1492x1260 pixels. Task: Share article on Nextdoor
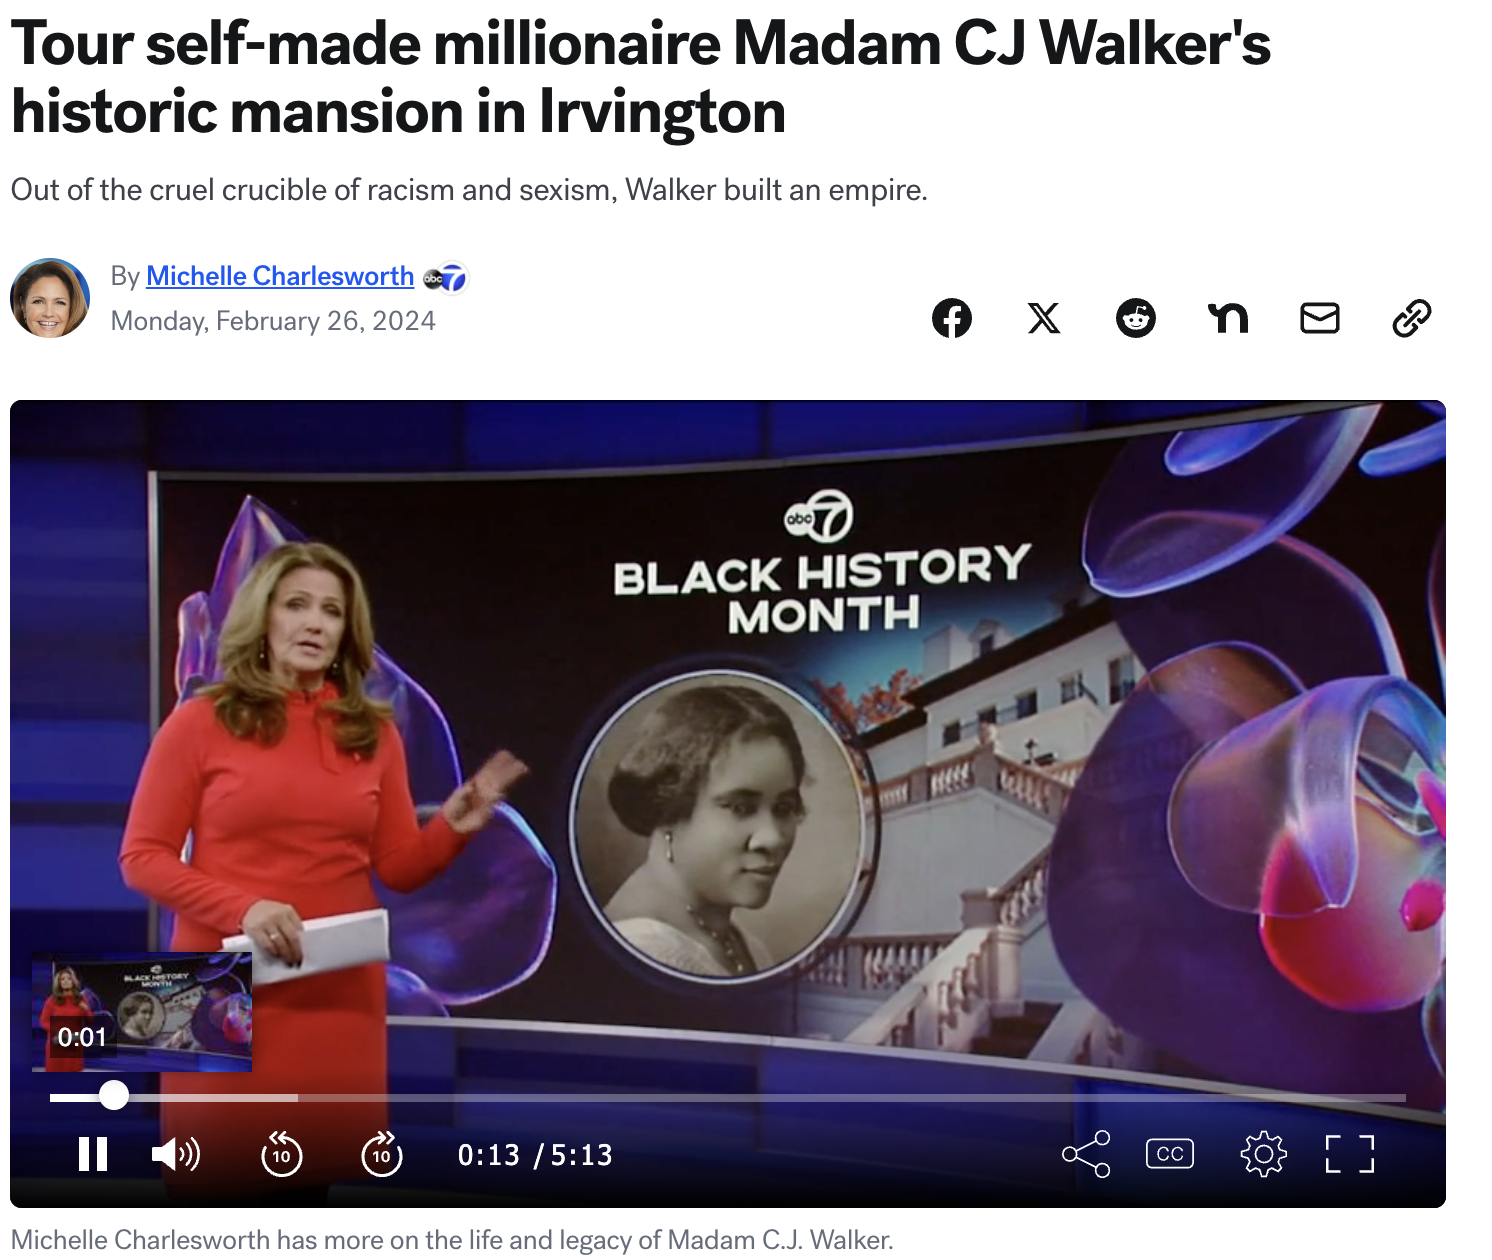tap(1228, 318)
